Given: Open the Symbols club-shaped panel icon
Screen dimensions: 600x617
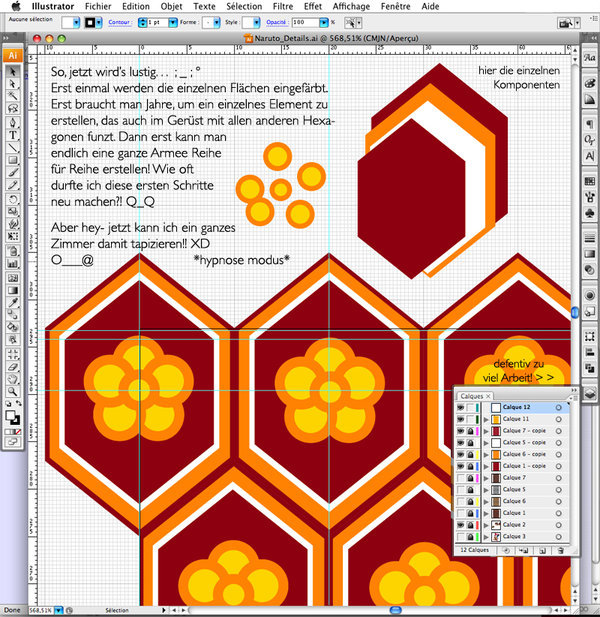Looking at the screenshot, I should pyautogui.click(x=589, y=213).
